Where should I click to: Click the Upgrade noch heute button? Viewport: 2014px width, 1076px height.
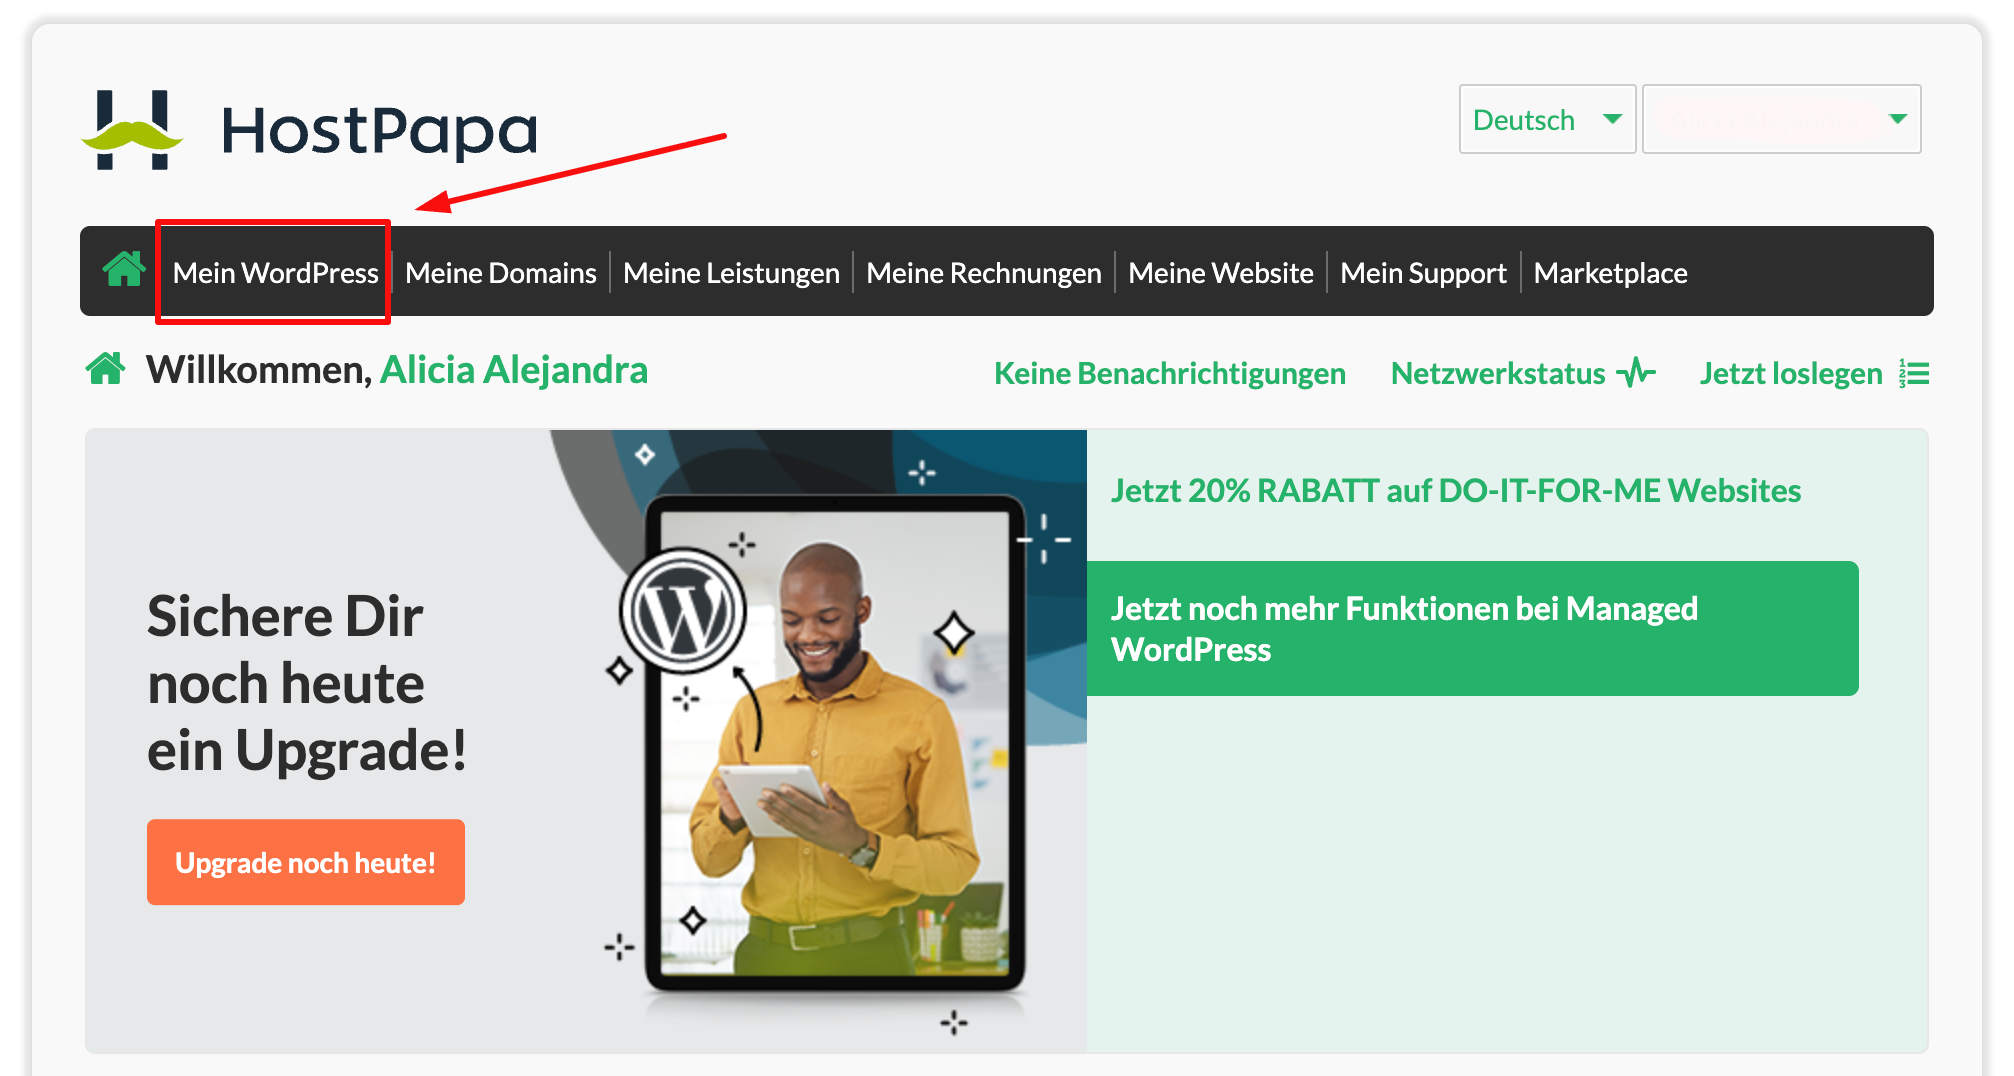click(305, 861)
